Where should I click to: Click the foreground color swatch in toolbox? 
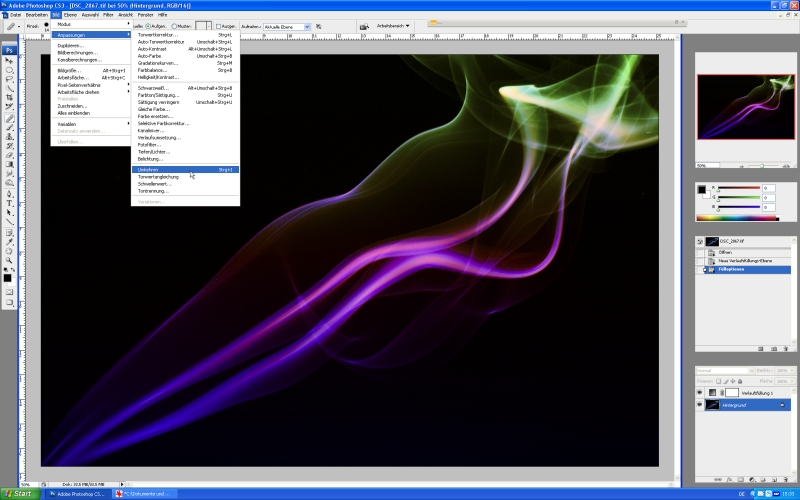7,278
